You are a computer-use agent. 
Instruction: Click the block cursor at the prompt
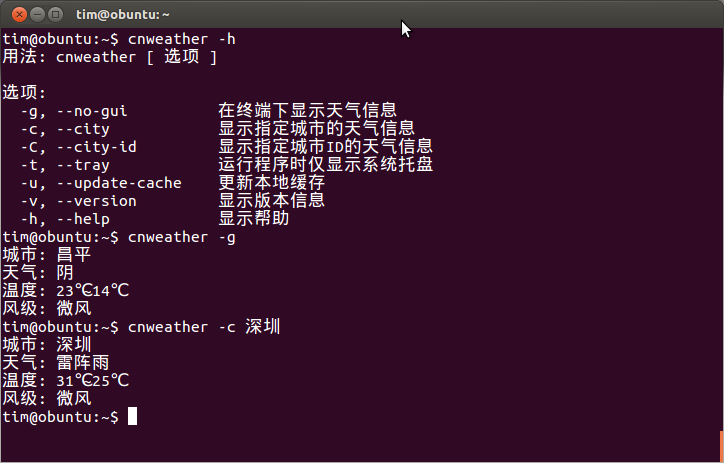133,416
